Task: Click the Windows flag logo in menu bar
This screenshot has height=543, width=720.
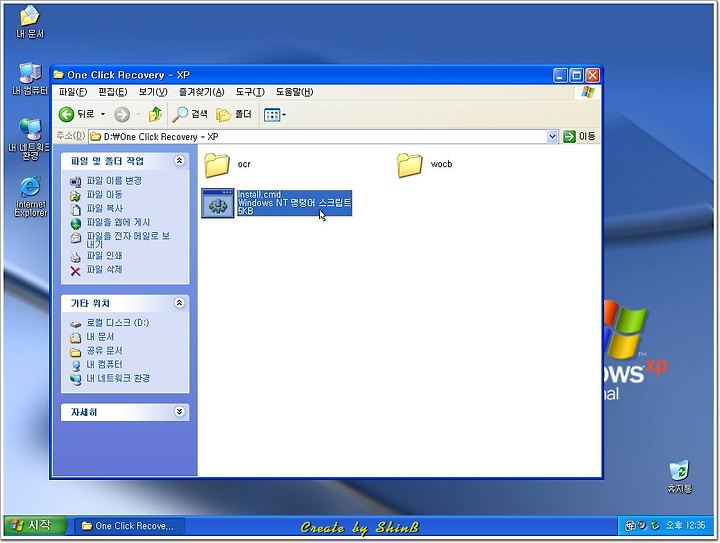Action: [588, 92]
